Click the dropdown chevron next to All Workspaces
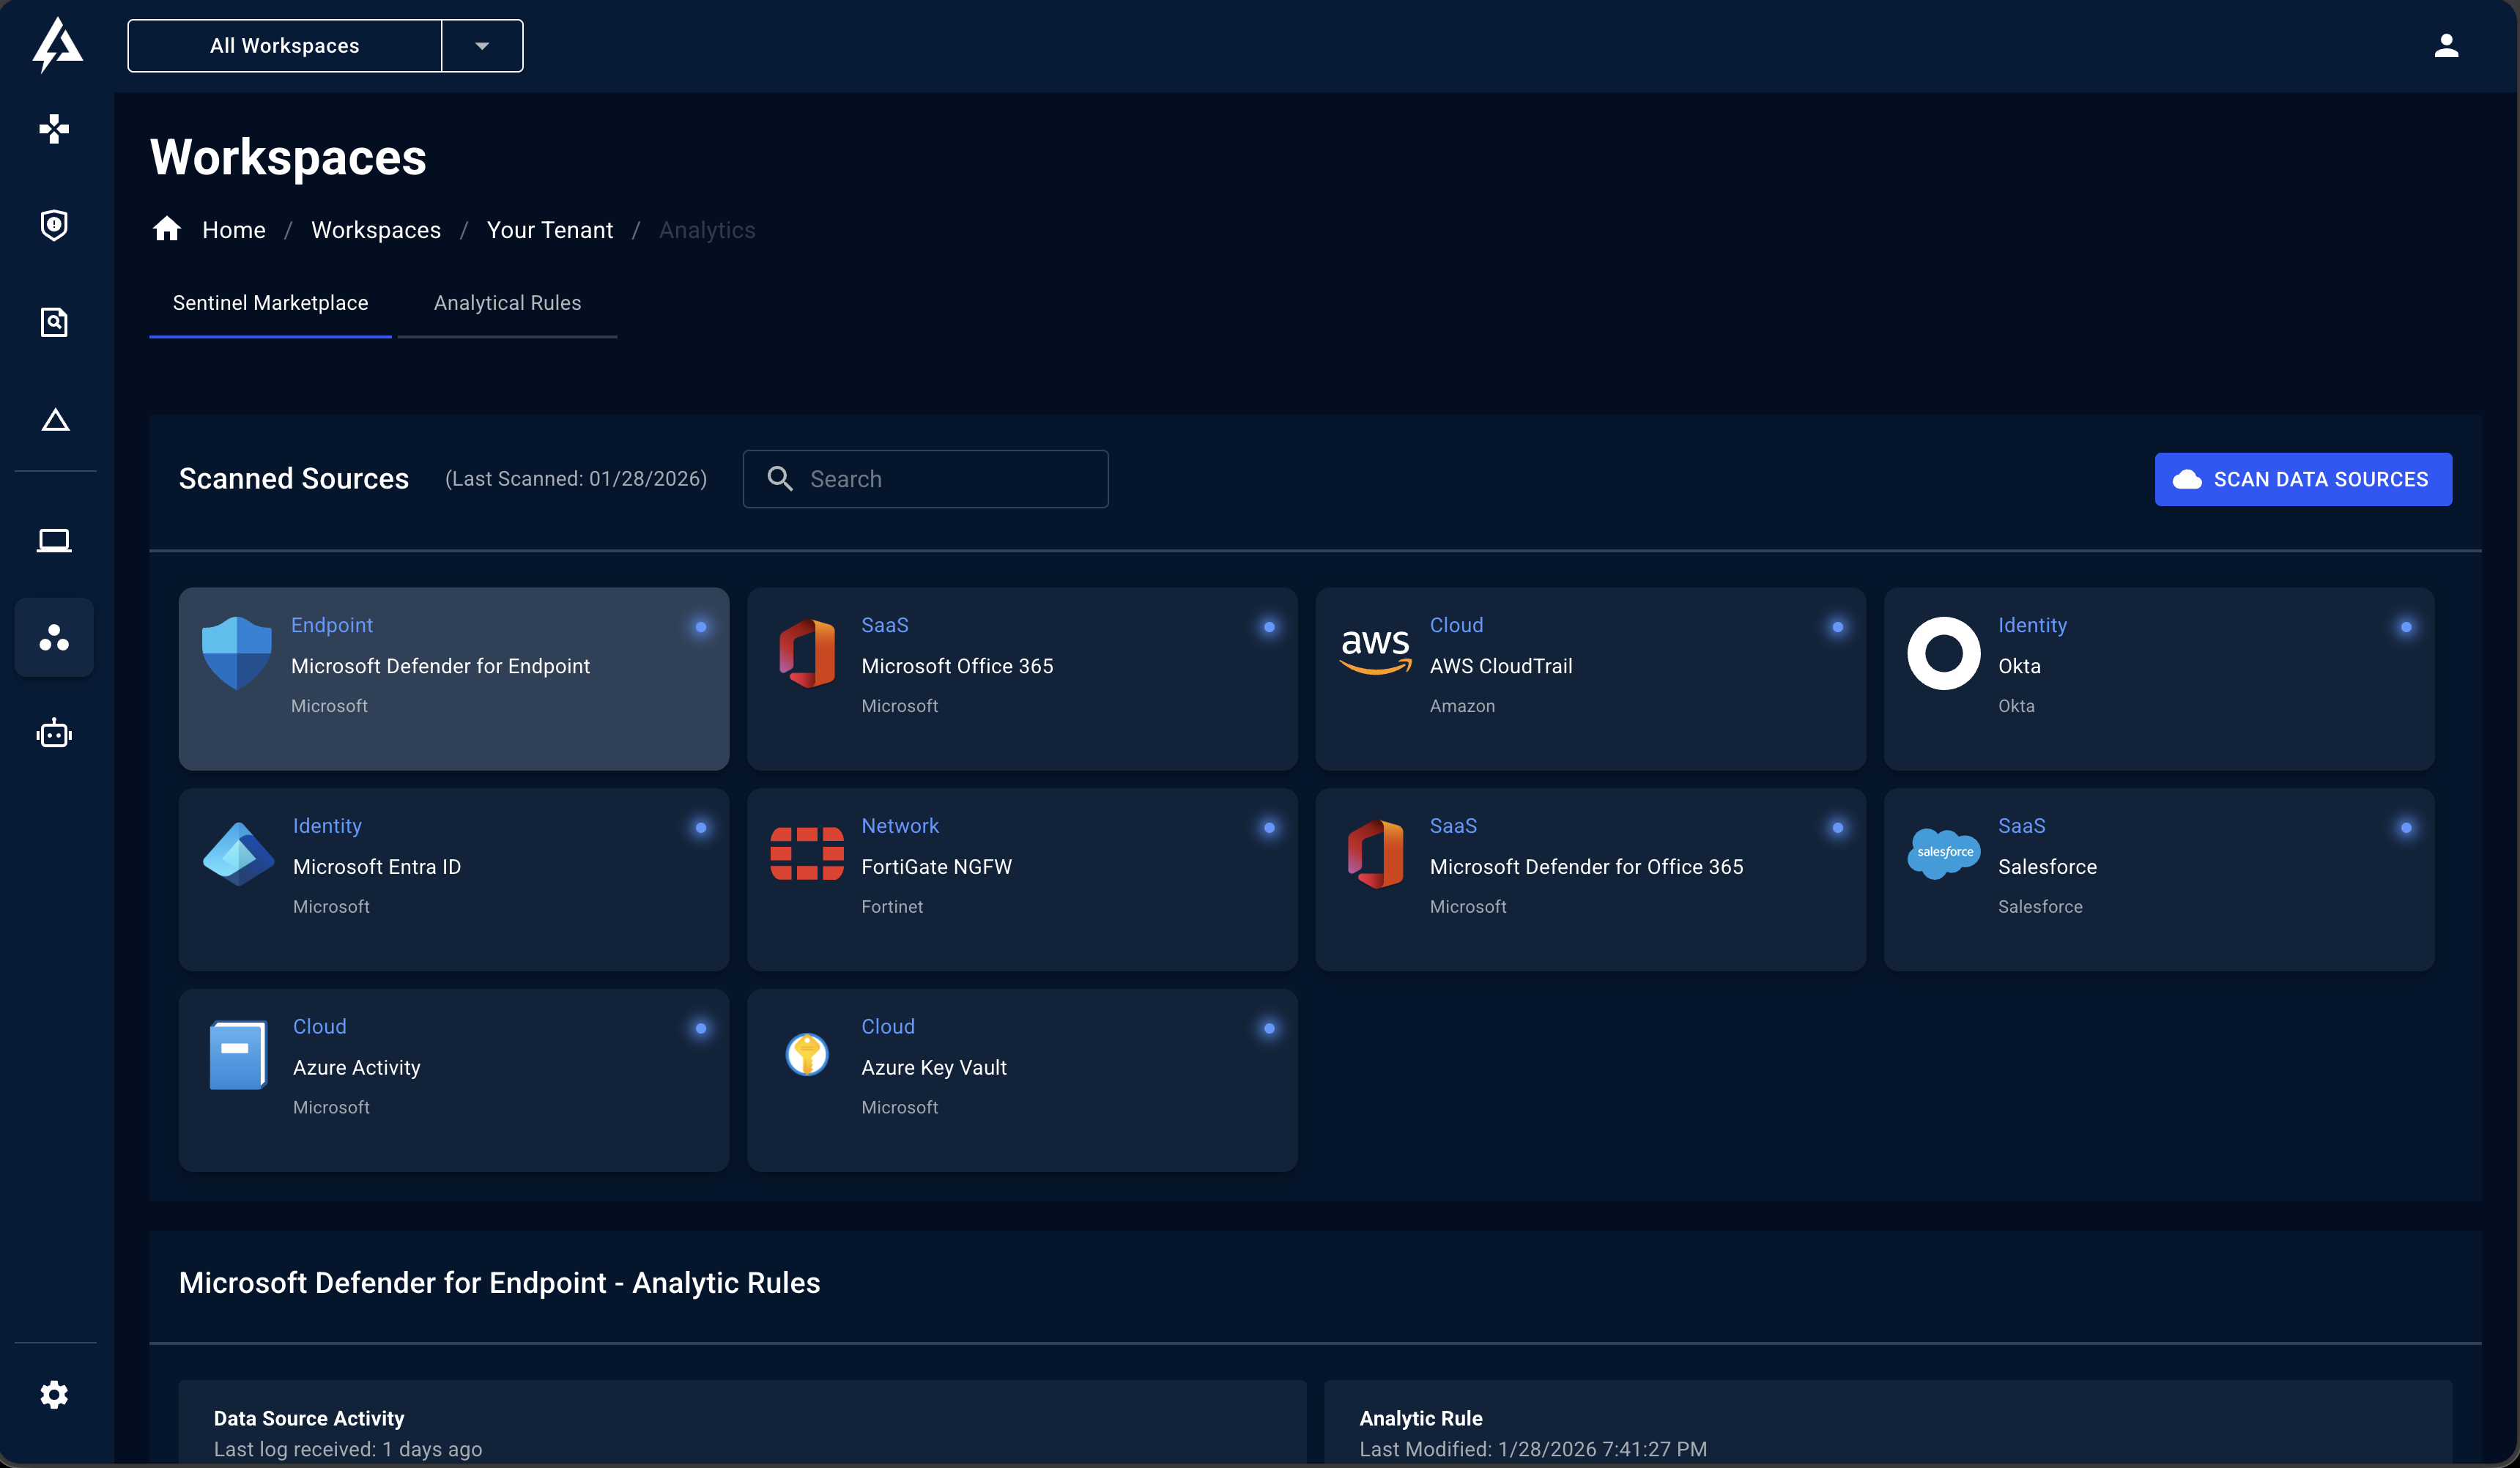 (x=482, y=45)
